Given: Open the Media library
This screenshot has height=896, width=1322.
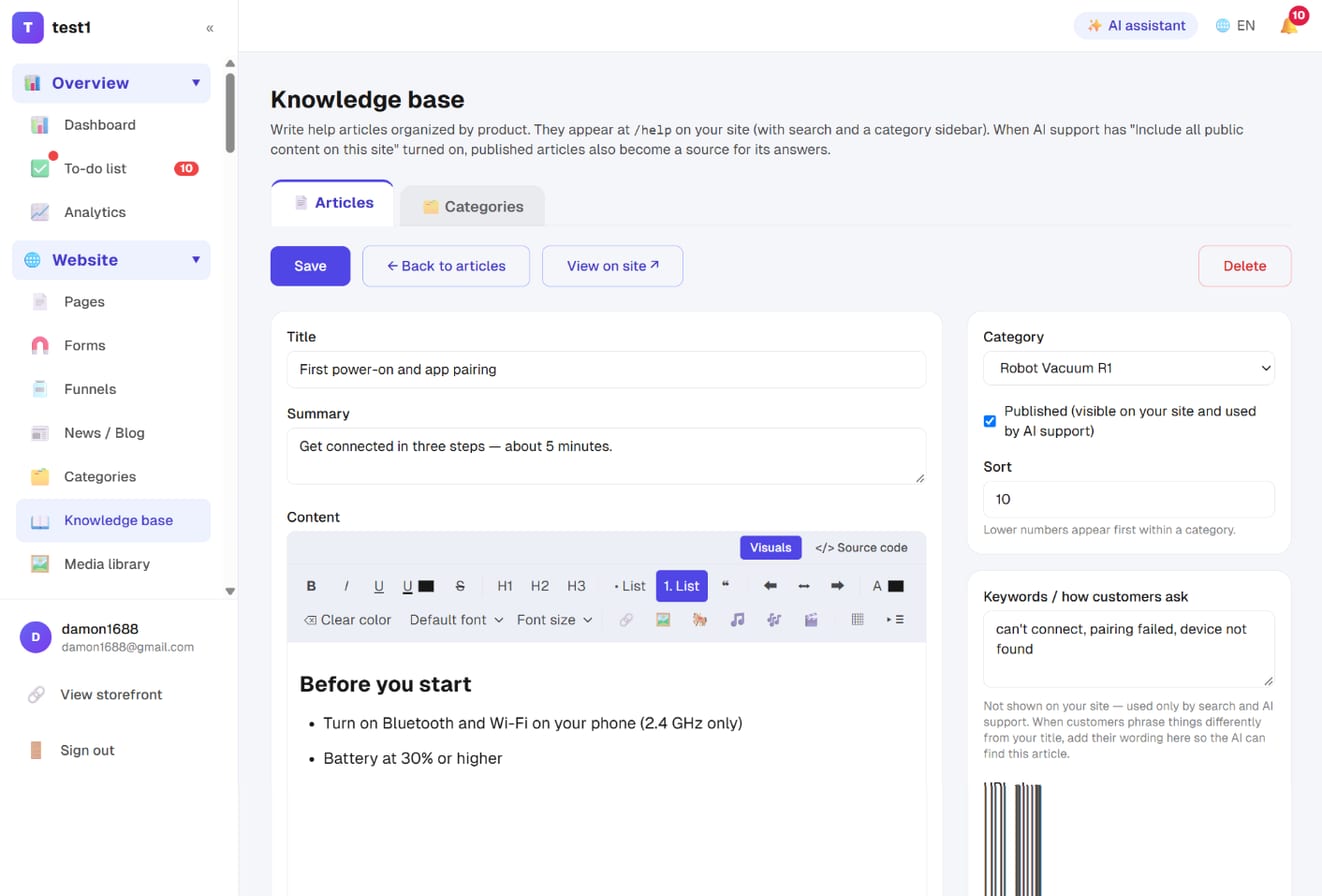Looking at the screenshot, I should tap(113, 564).
